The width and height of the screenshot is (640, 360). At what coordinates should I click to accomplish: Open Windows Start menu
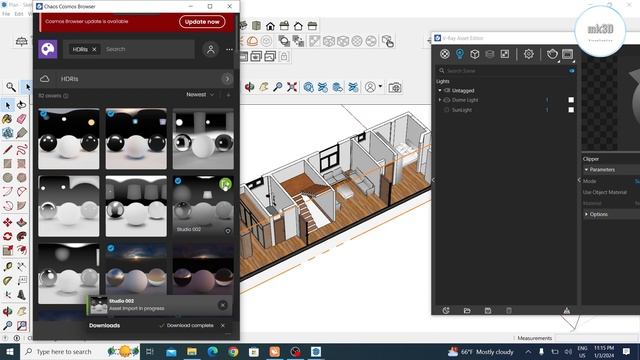point(9,351)
